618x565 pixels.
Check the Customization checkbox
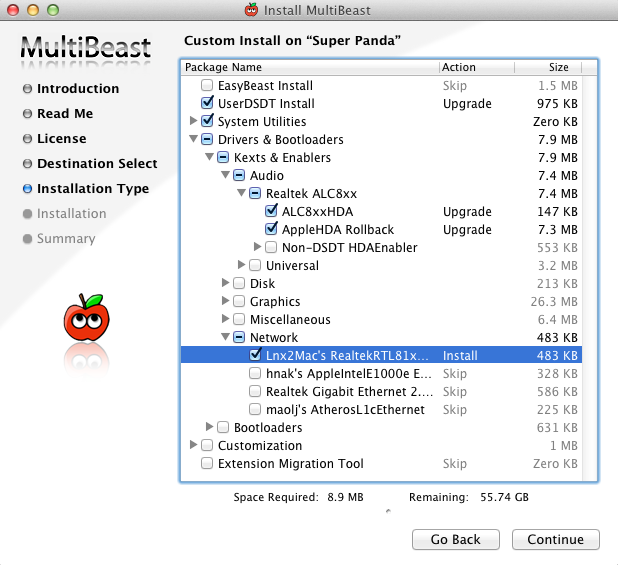207,445
